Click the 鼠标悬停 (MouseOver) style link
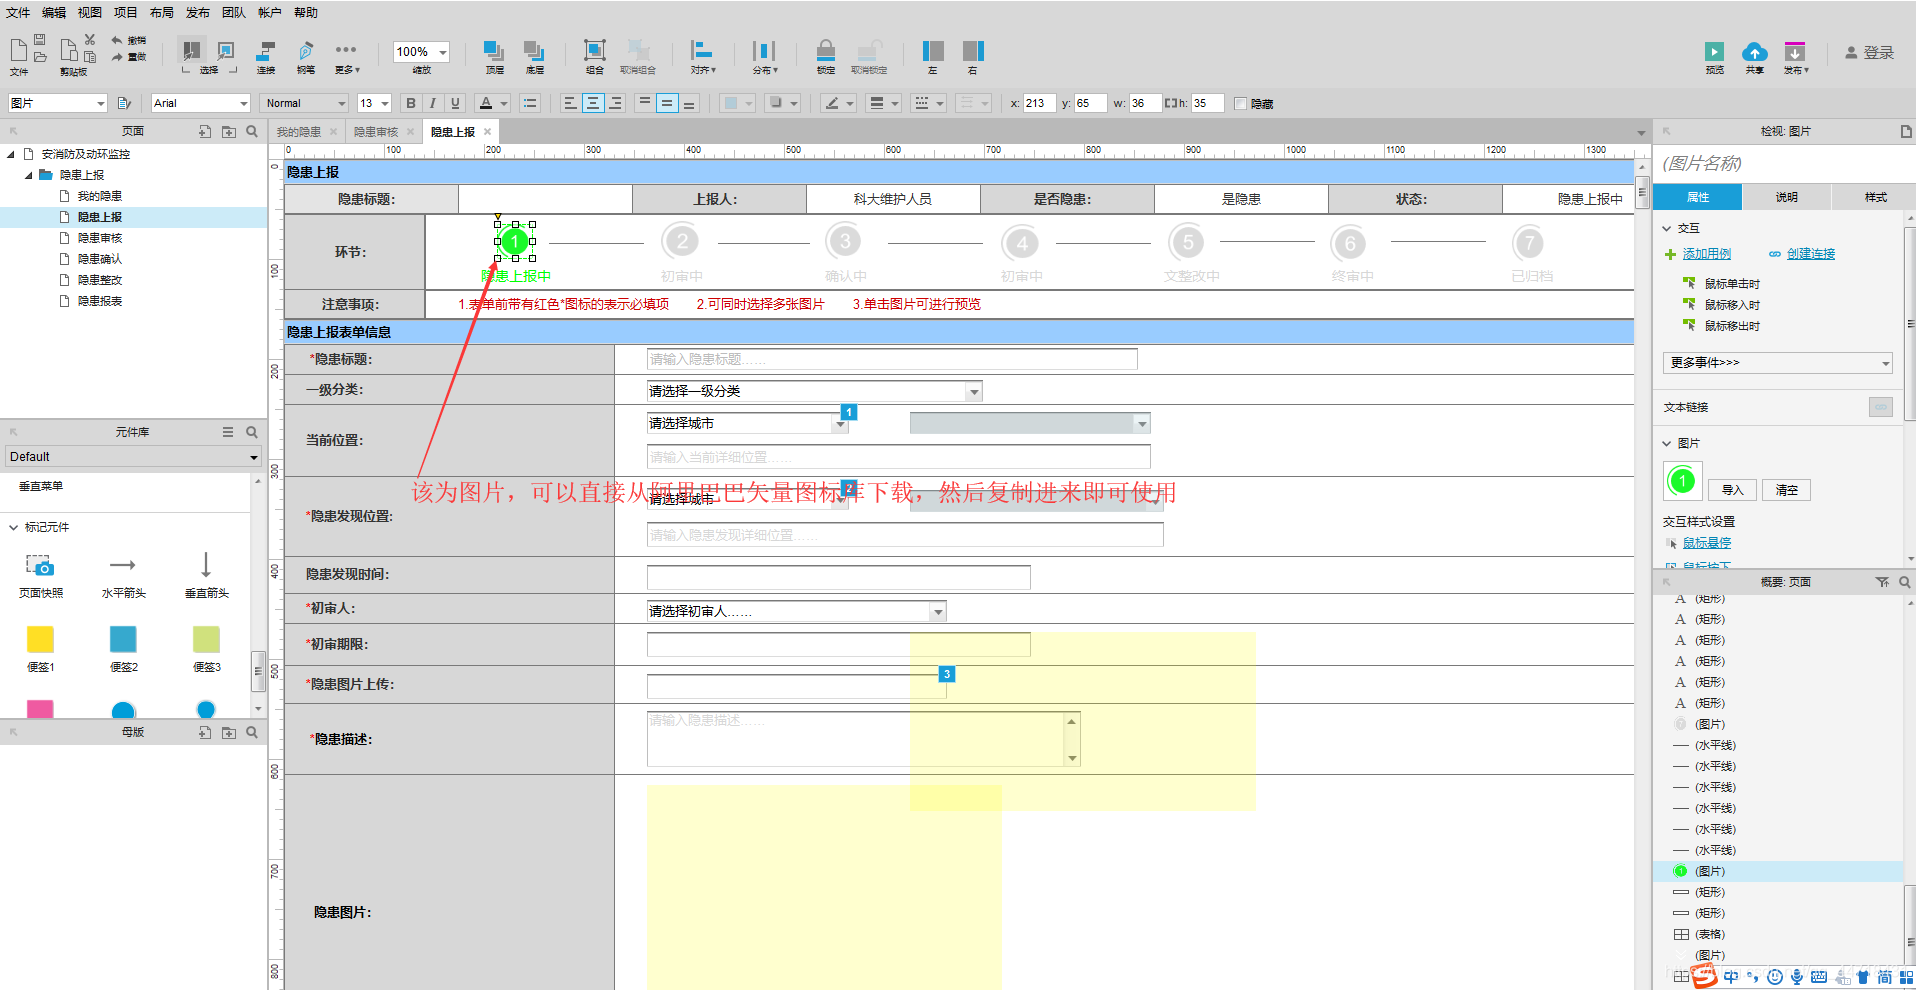 [x=1706, y=543]
